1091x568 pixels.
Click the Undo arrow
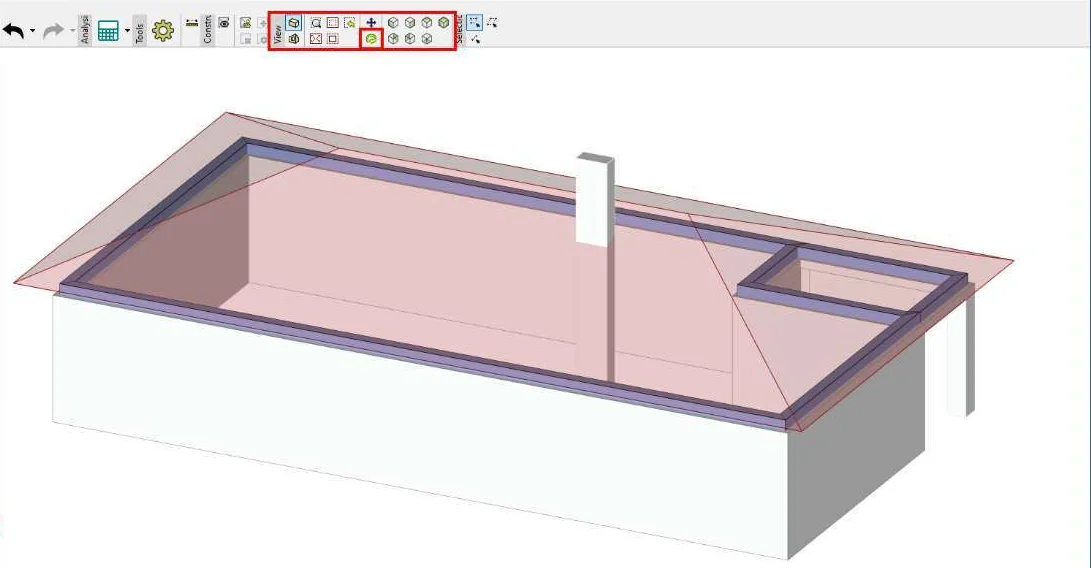pyautogui.click(x=13, y=31)
